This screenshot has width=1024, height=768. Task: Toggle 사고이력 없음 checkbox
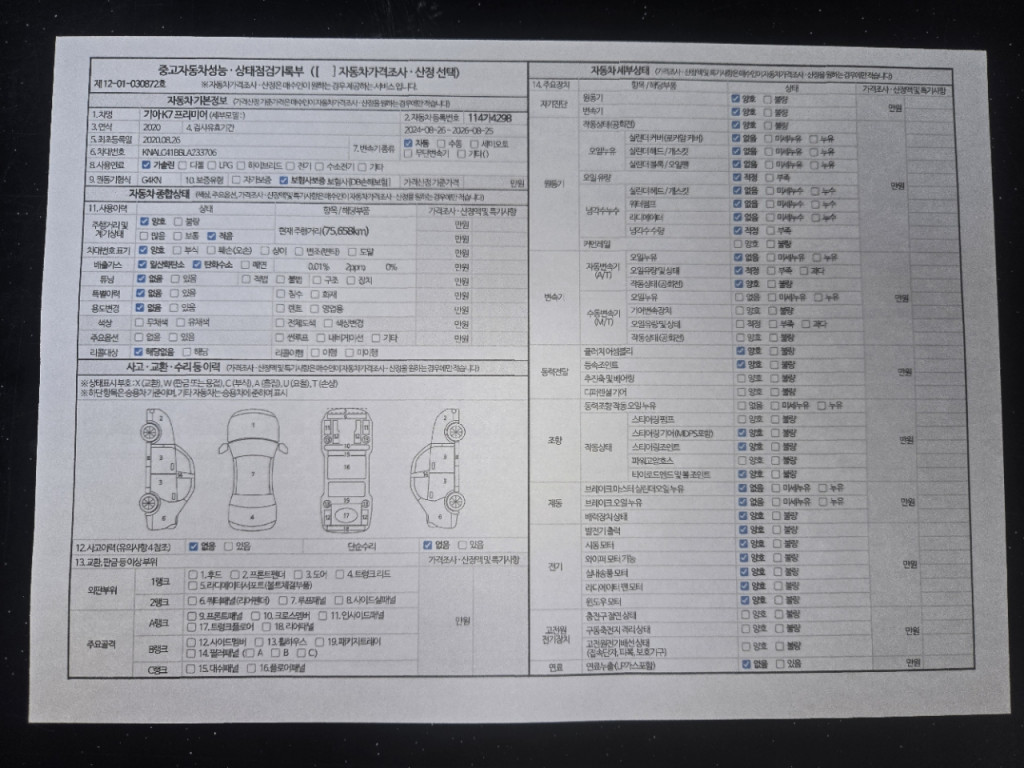[193, 546]
